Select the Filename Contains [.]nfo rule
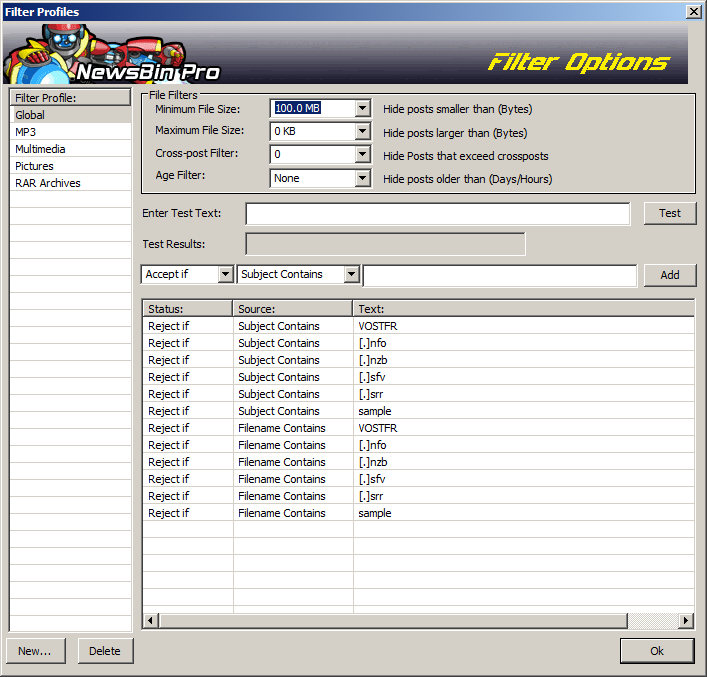Screen dimensions: 707x677 tap(418, 445)
